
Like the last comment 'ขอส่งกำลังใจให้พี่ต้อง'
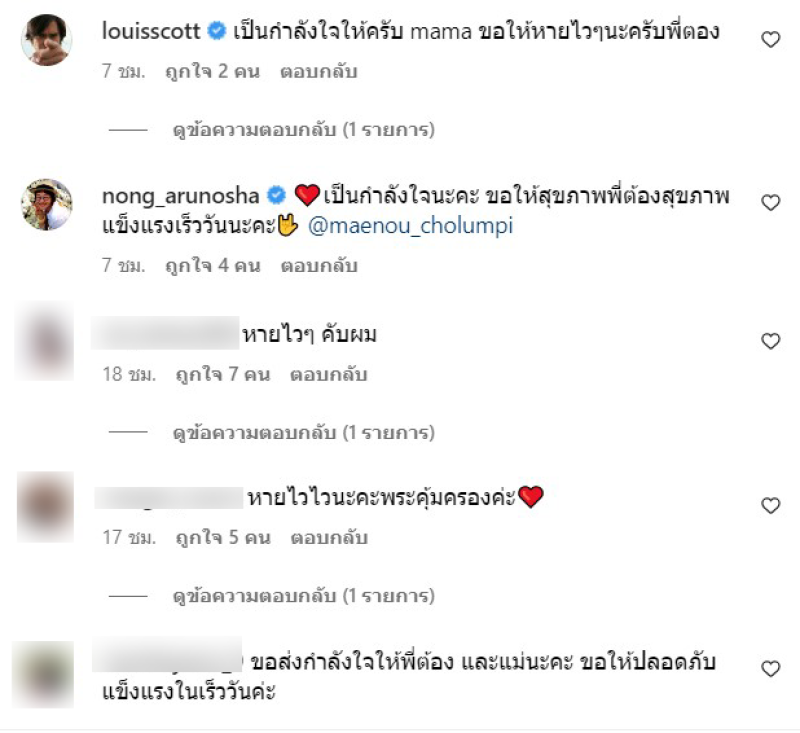tap(770, 668)
